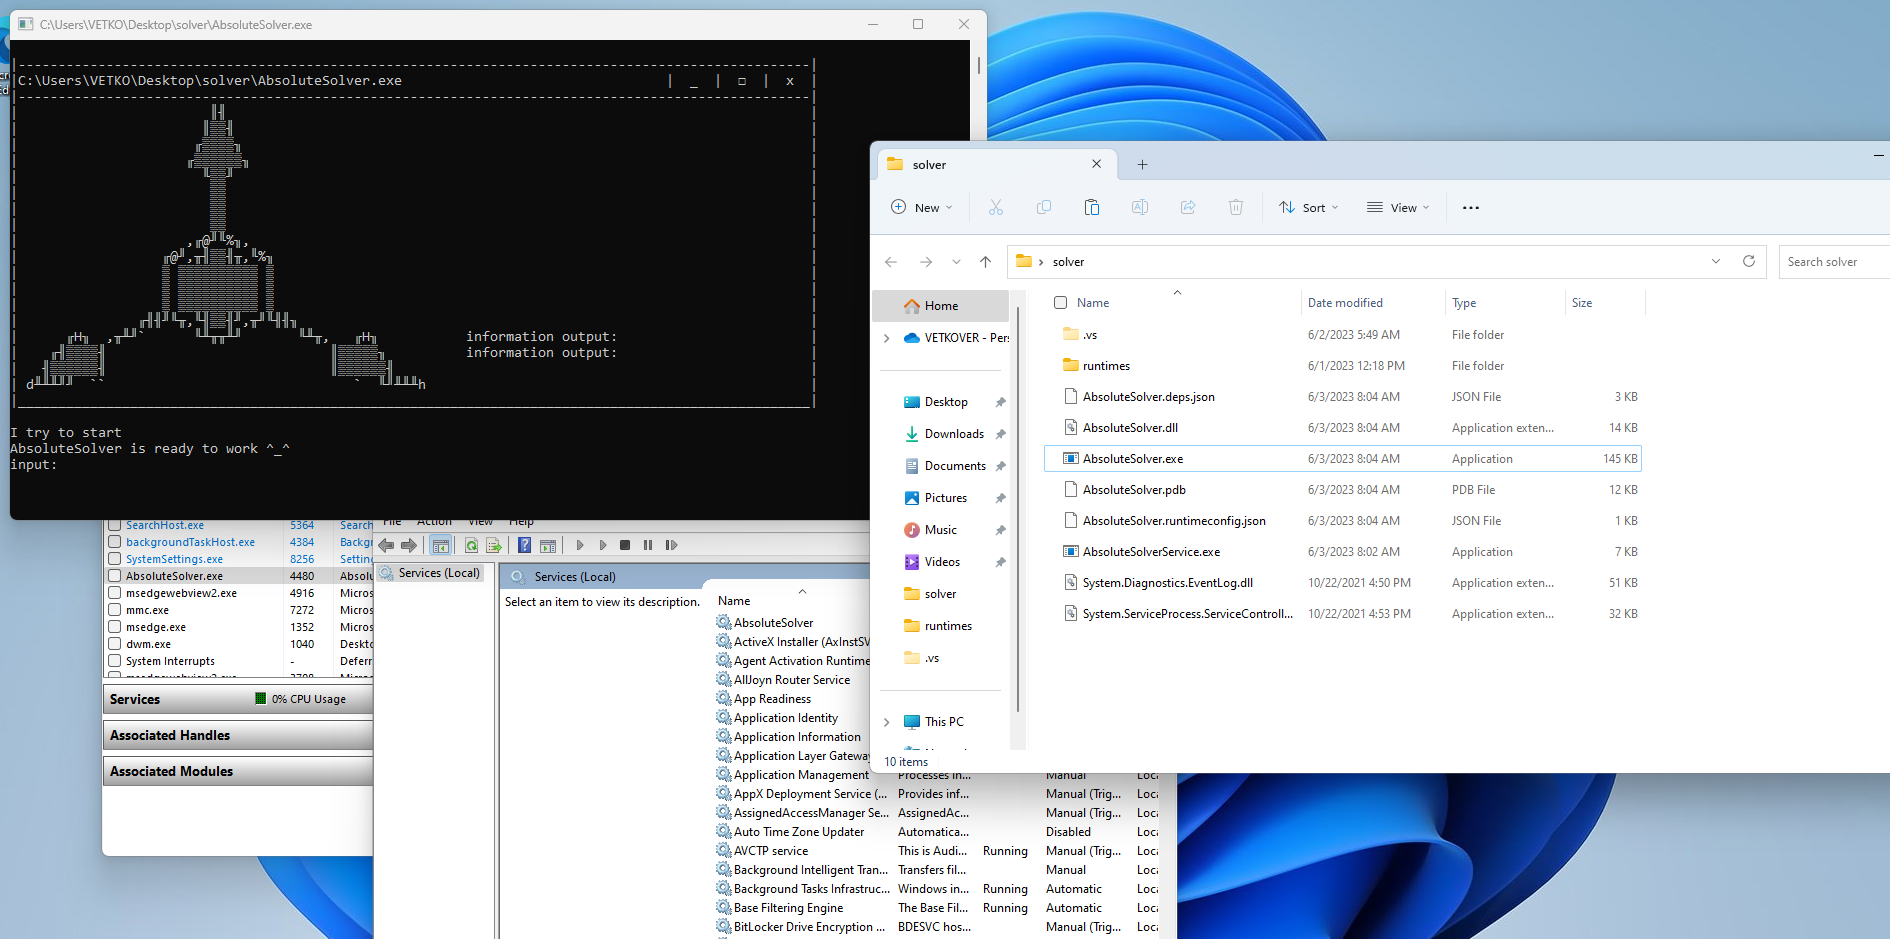Select the solver tab in Explorer

995,164
